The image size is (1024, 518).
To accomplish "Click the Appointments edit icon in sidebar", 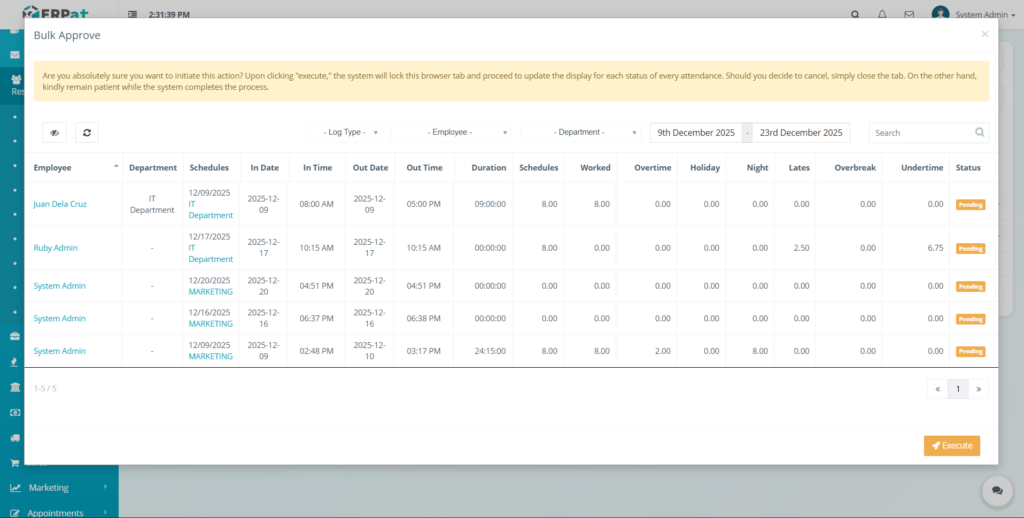I will pos(16,512).
